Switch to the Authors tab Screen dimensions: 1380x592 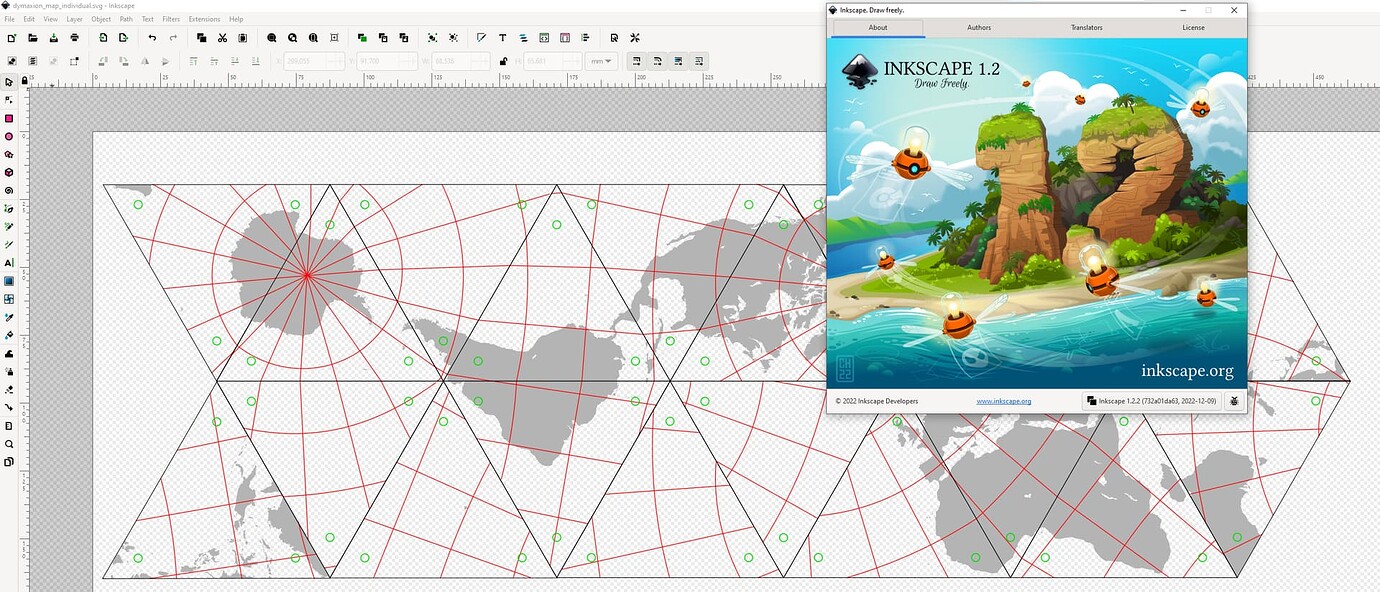coord(978,27)
